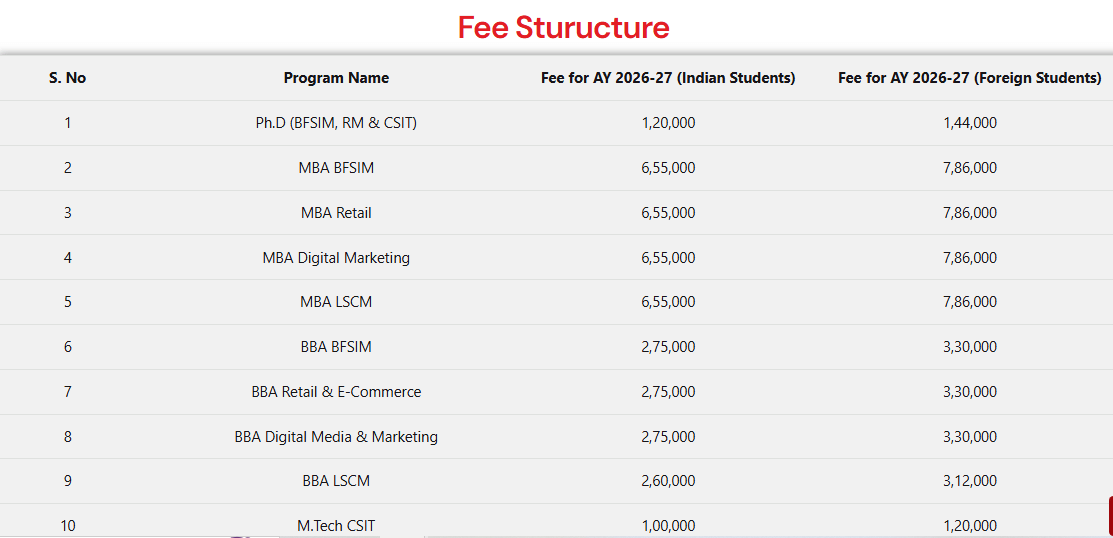1113x538 pixels.
Task: Select the Indian Students fee column header
Action: pyautogui.click(x=668, y=78)
